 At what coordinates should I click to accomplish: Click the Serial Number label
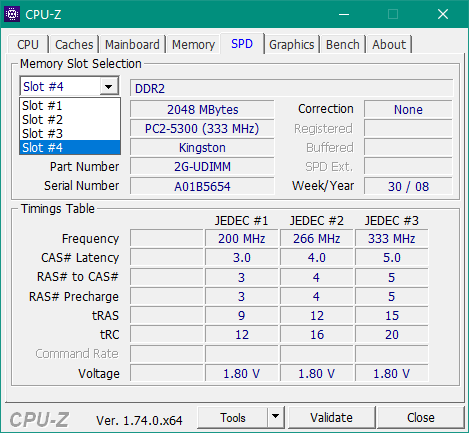coord(81,186)
